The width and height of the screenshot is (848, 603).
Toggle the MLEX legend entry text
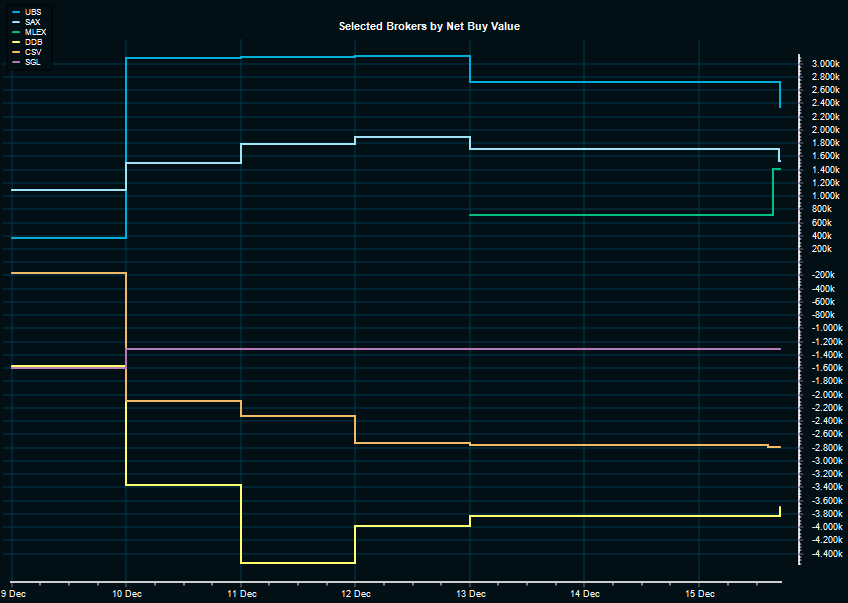[x=35, y=32]
